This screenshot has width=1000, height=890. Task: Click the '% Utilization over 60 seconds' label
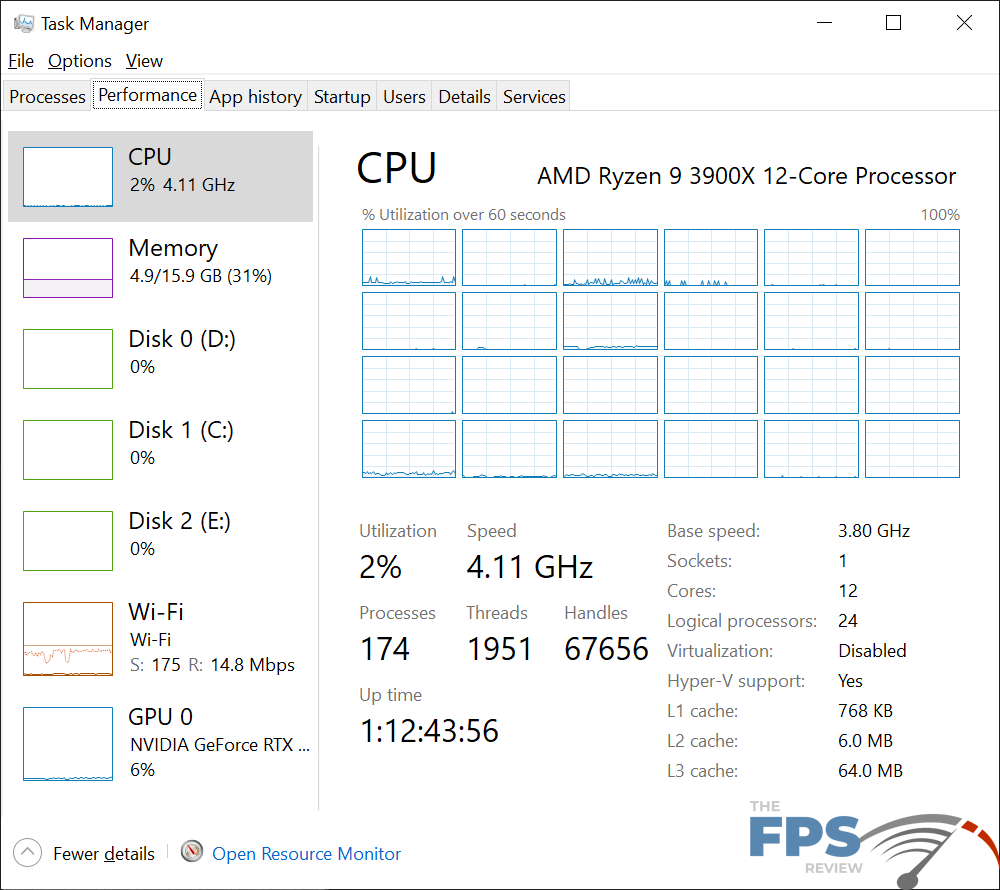pyautogui.click(x=464, y=215)
